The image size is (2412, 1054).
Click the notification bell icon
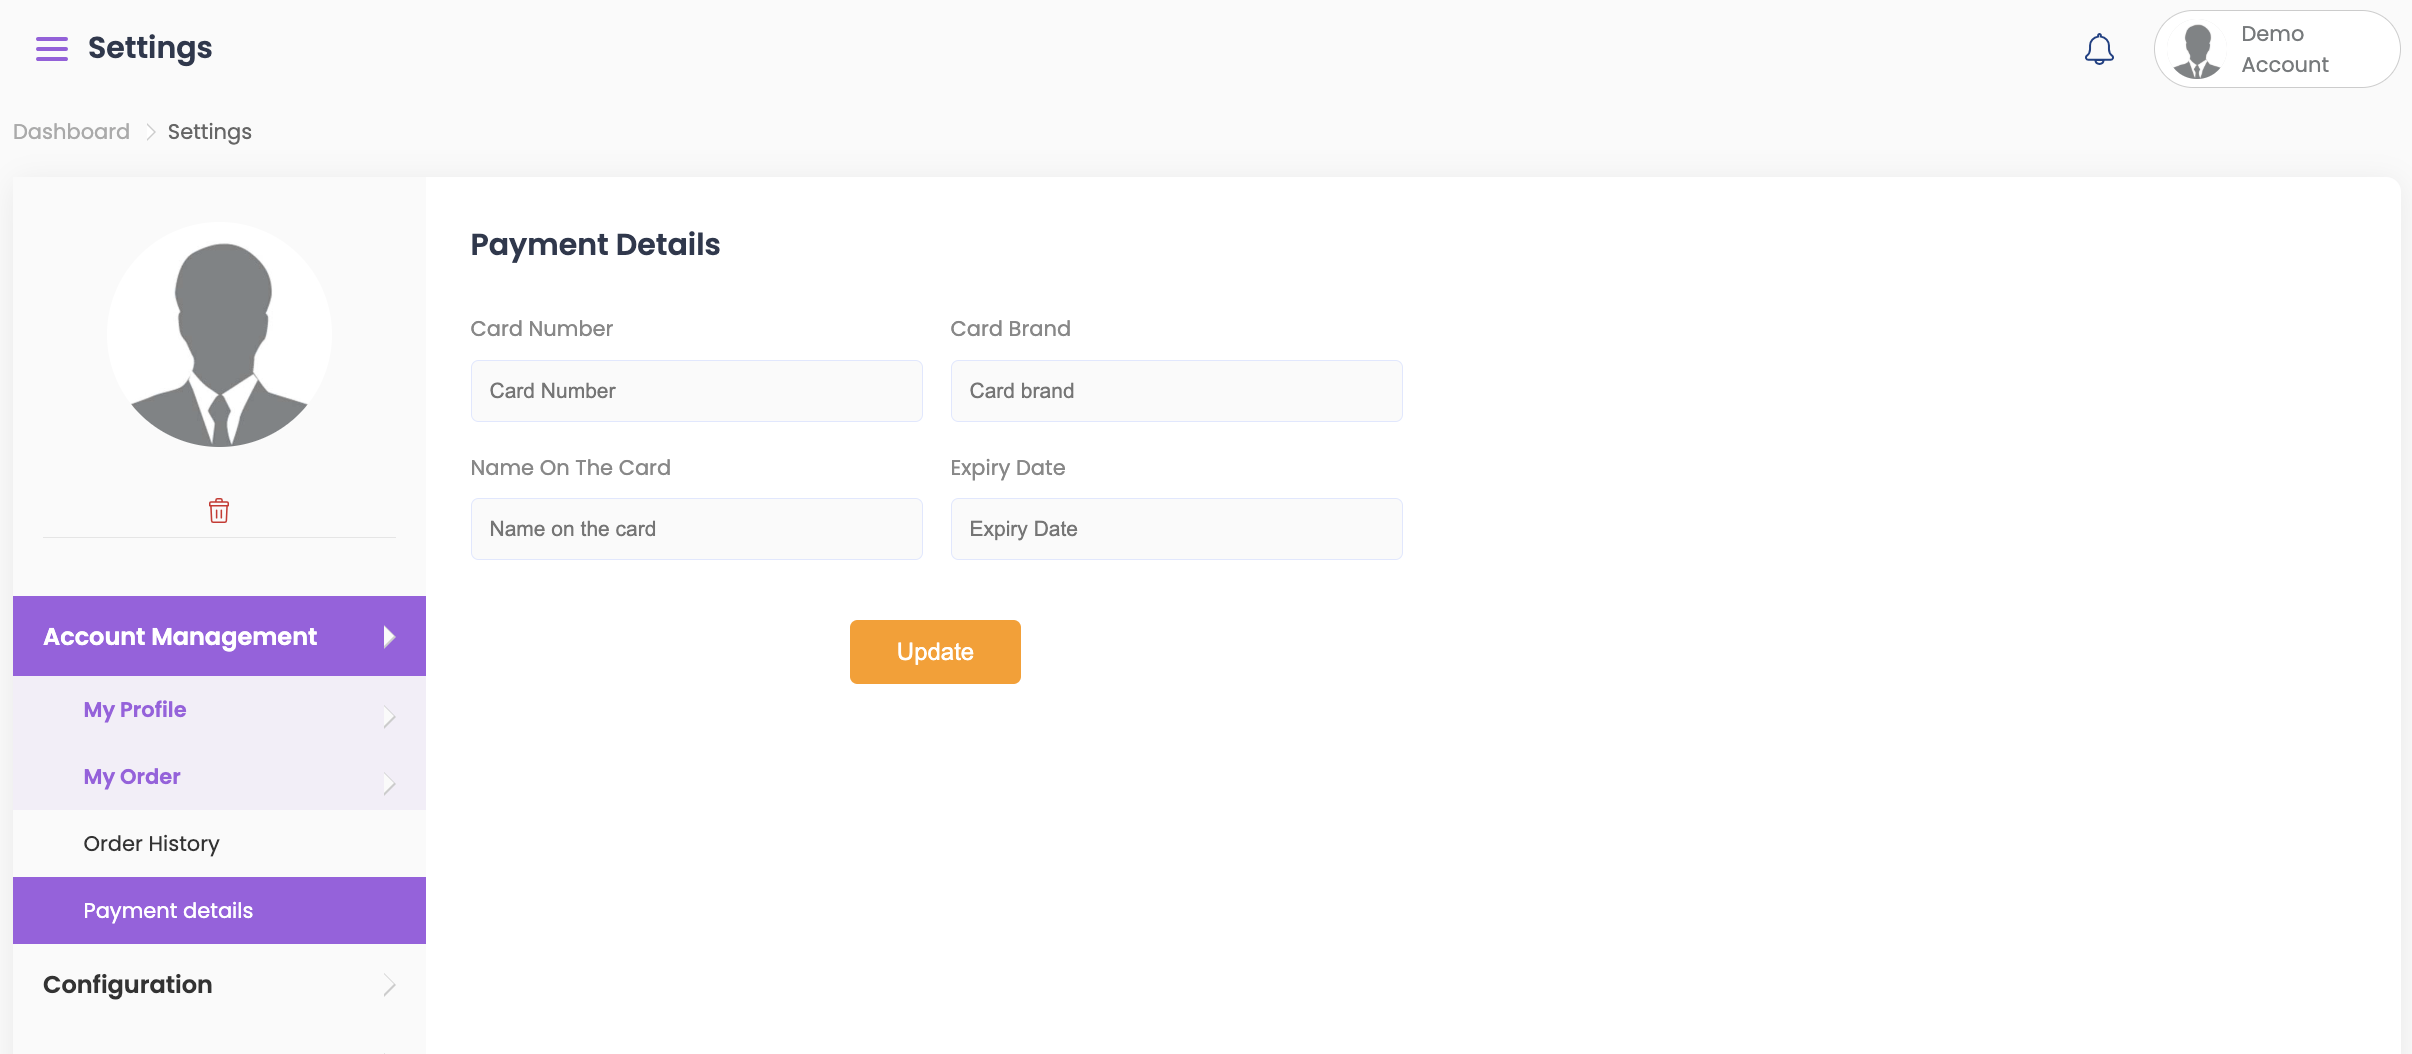[2099, 49]
